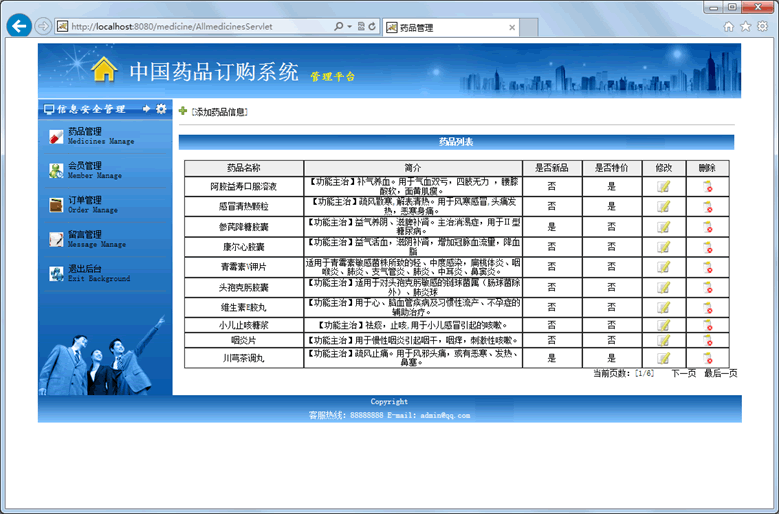Viewport: 779px width, 514px height.
Task: Click the browser forward button
Action: tap(43, 26)
